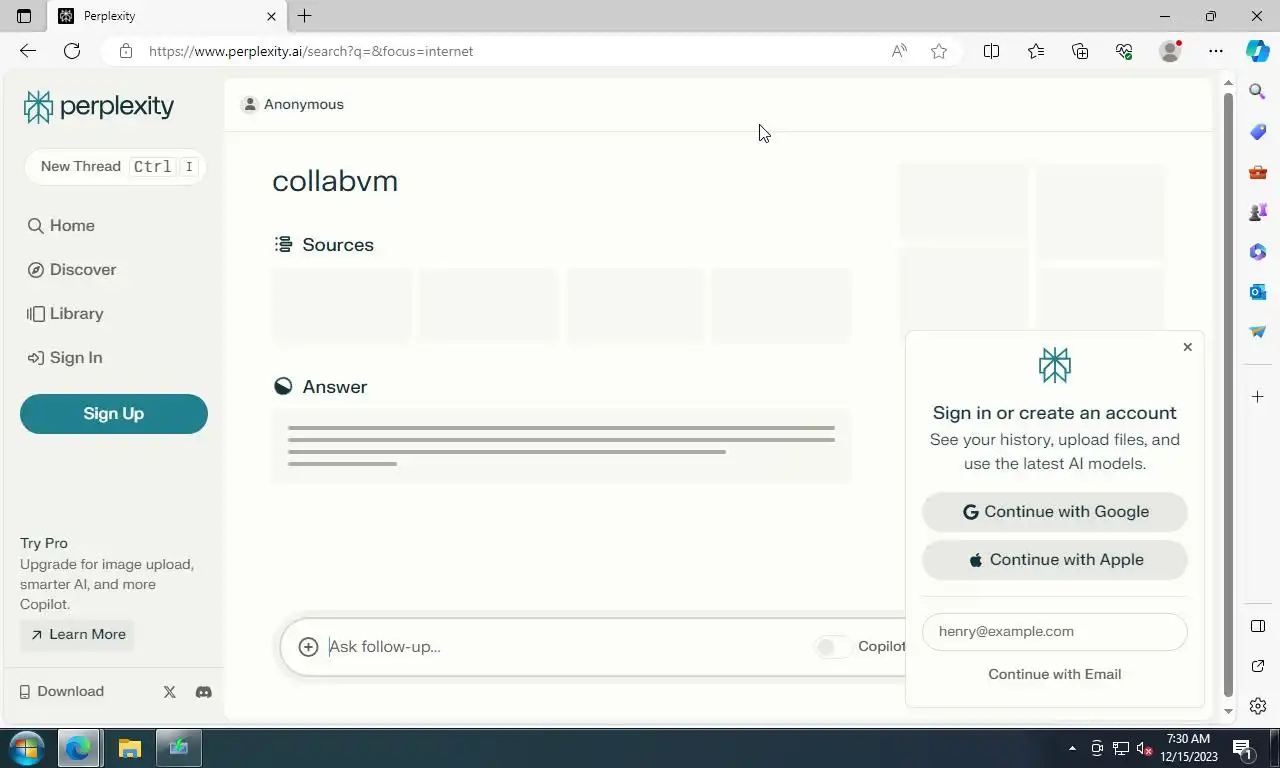Open Tab actions menu icon
Screen dimensions: 1280x768
point(24,16)
